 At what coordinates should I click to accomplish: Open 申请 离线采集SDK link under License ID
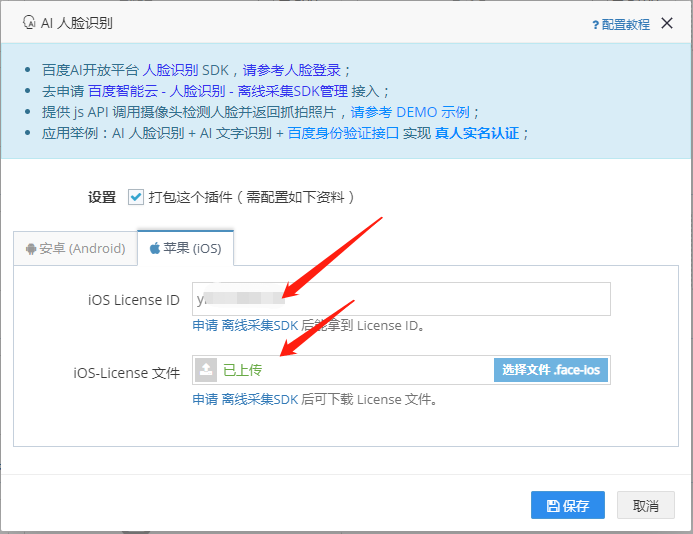click(x=245, y=326)
